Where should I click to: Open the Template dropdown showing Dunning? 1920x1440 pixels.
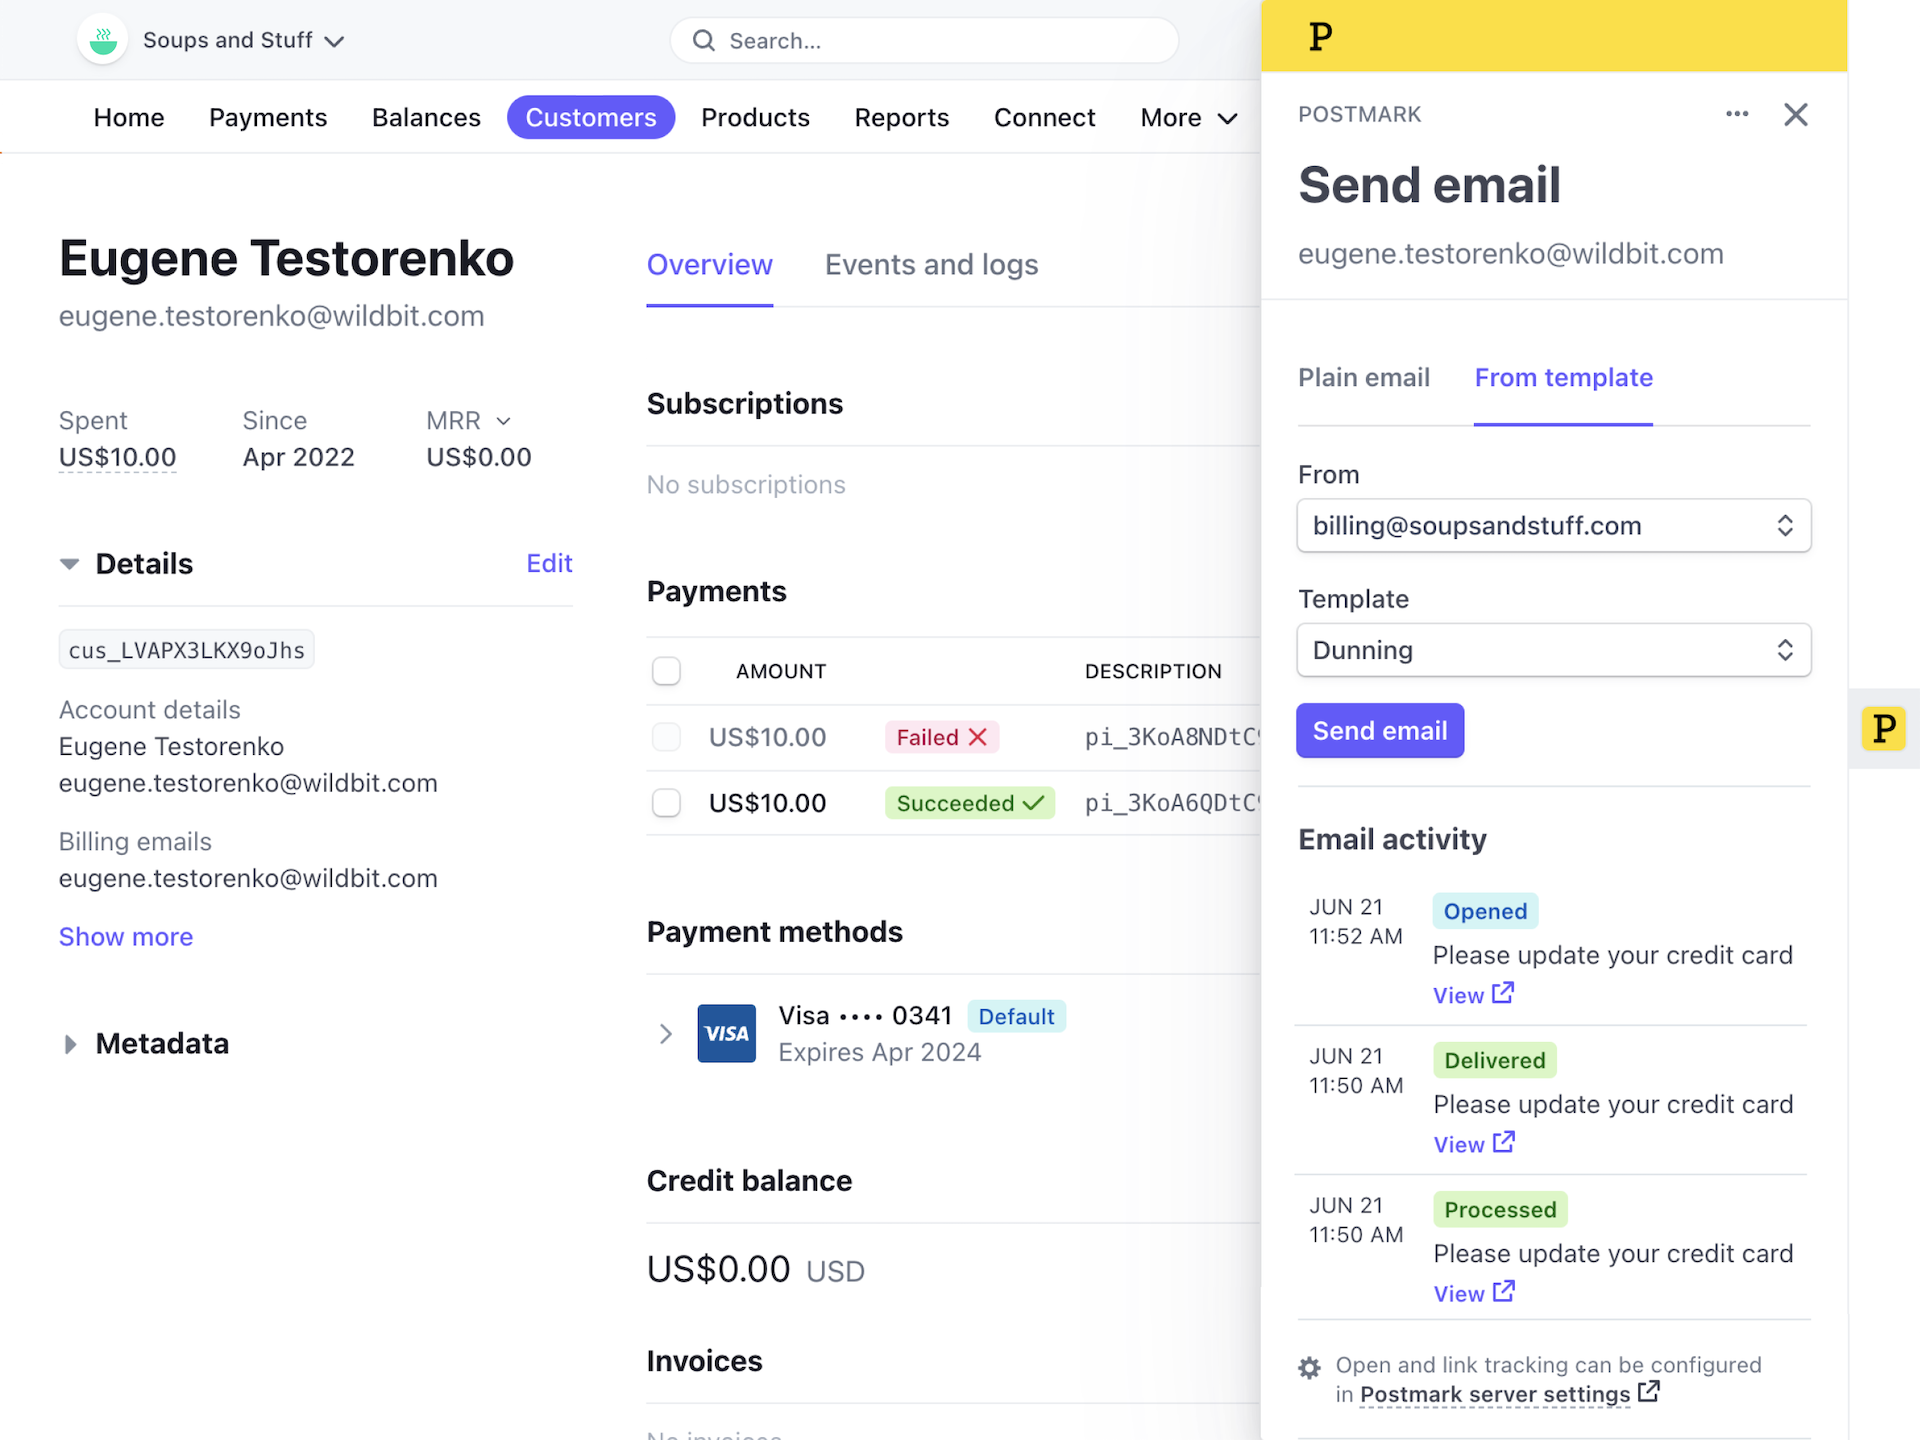pyautogui.click(x=1553, y=650)
